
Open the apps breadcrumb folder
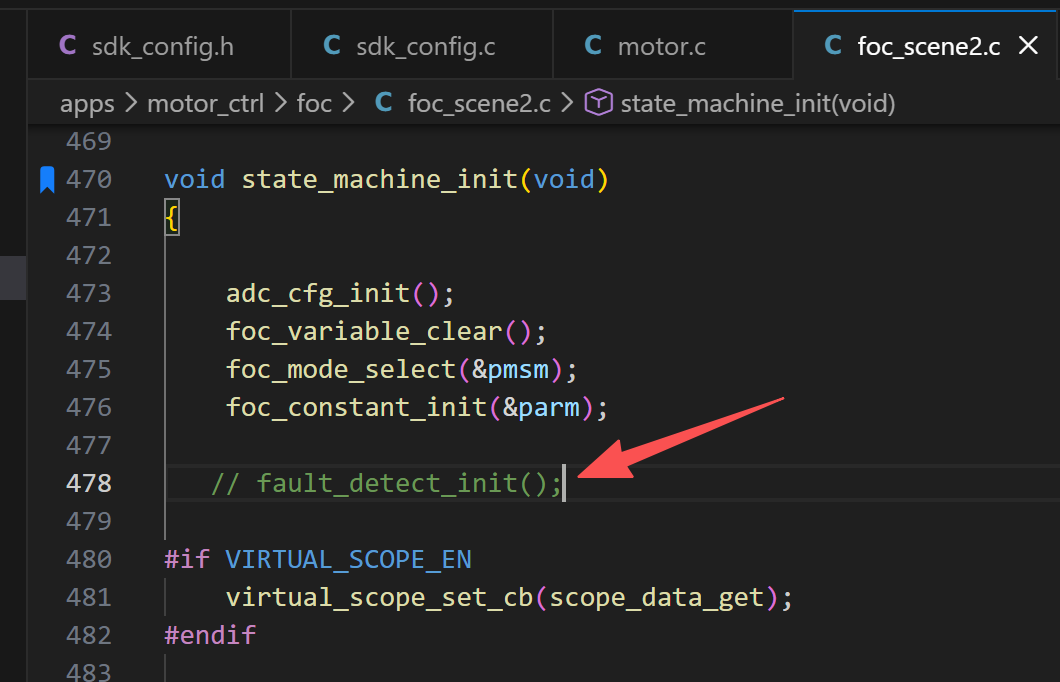pyautogui.click(x=87, y=103)
